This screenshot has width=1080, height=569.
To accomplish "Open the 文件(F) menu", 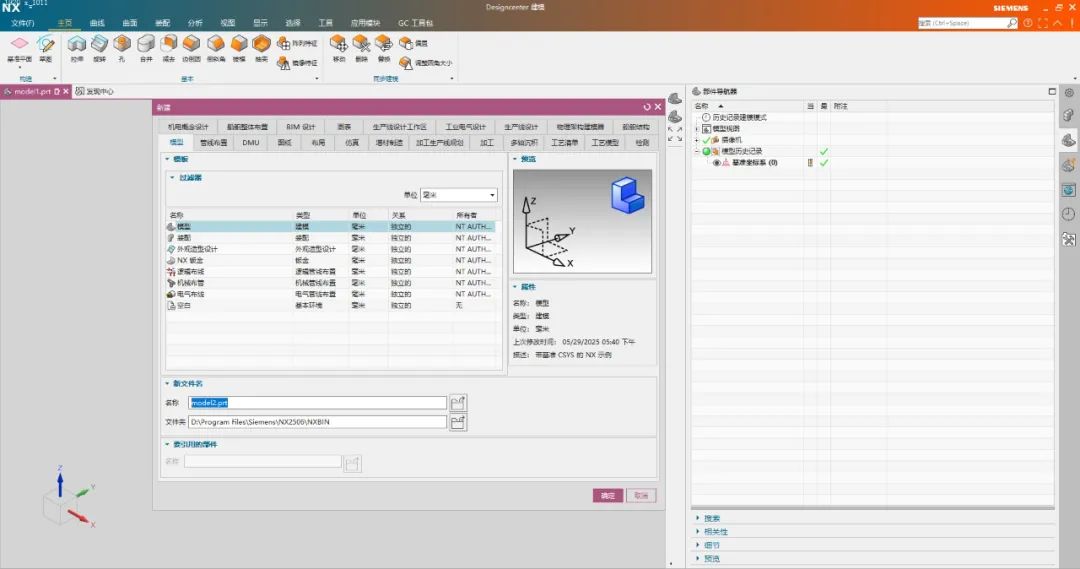I will 23,23.
